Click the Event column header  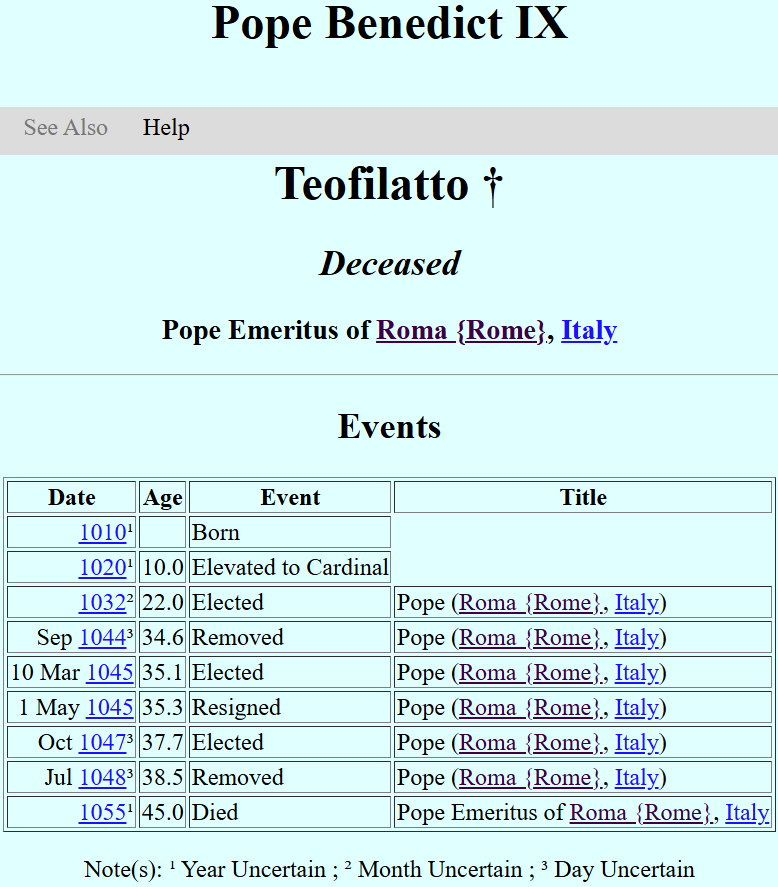(290, 497)
